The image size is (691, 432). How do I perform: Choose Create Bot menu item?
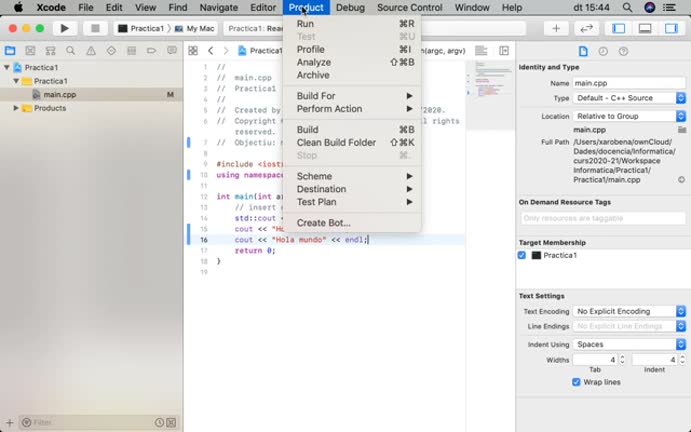[352, 223]
